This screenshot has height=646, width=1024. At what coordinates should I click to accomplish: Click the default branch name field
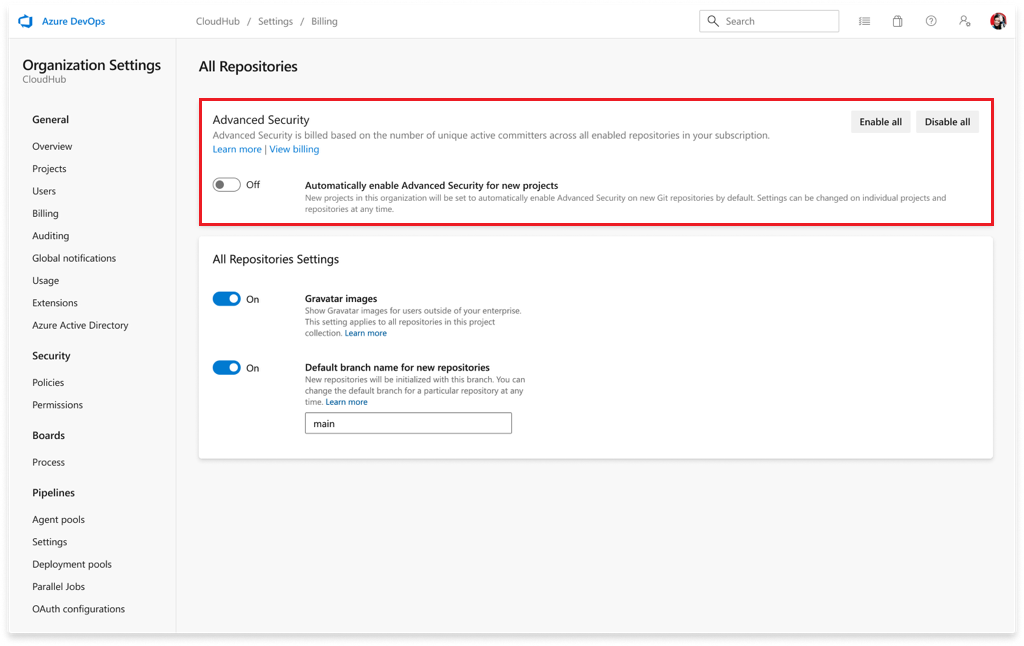(x=408, y=424)
